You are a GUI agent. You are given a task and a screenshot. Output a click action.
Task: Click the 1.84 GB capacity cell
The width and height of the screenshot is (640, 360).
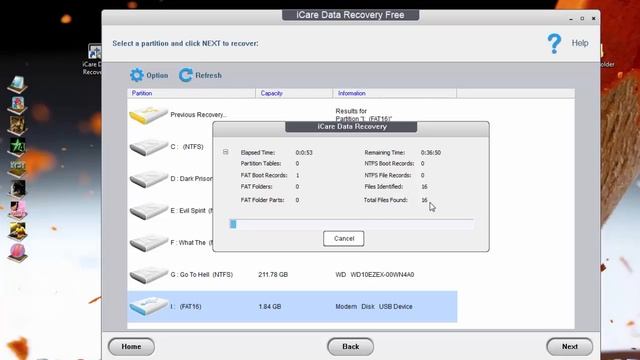coord(270,307)
